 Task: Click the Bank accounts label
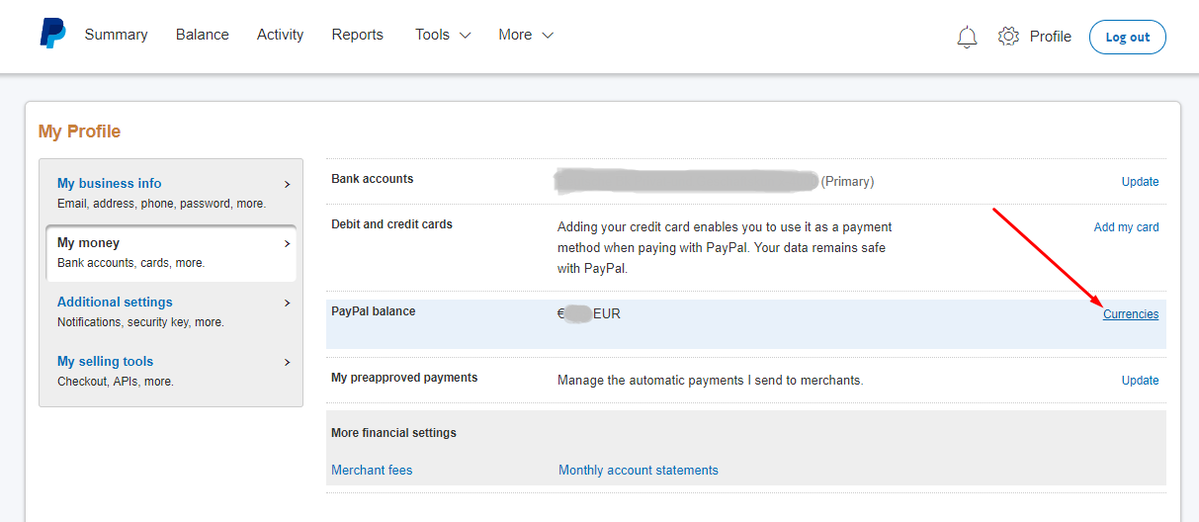tap(372, 179)
